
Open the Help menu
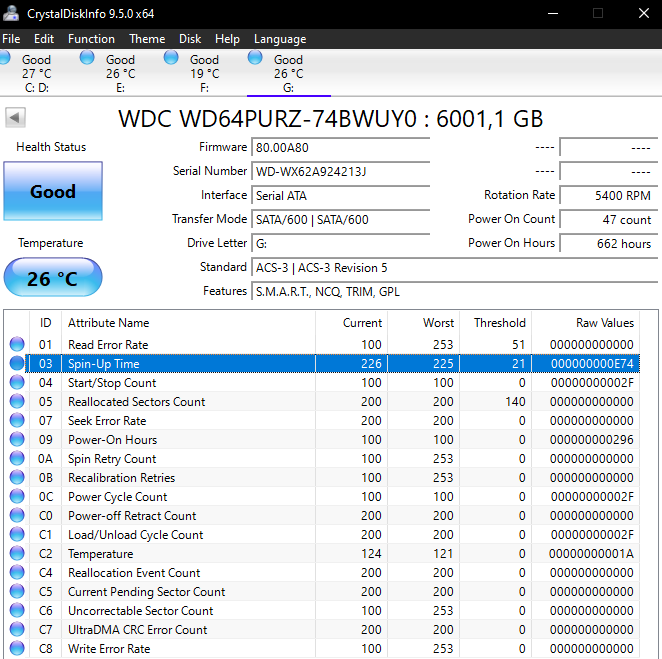(x=227, y=39)
